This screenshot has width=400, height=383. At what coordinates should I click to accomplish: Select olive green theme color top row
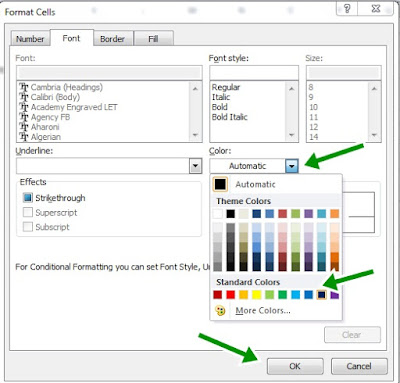(296, 214)
